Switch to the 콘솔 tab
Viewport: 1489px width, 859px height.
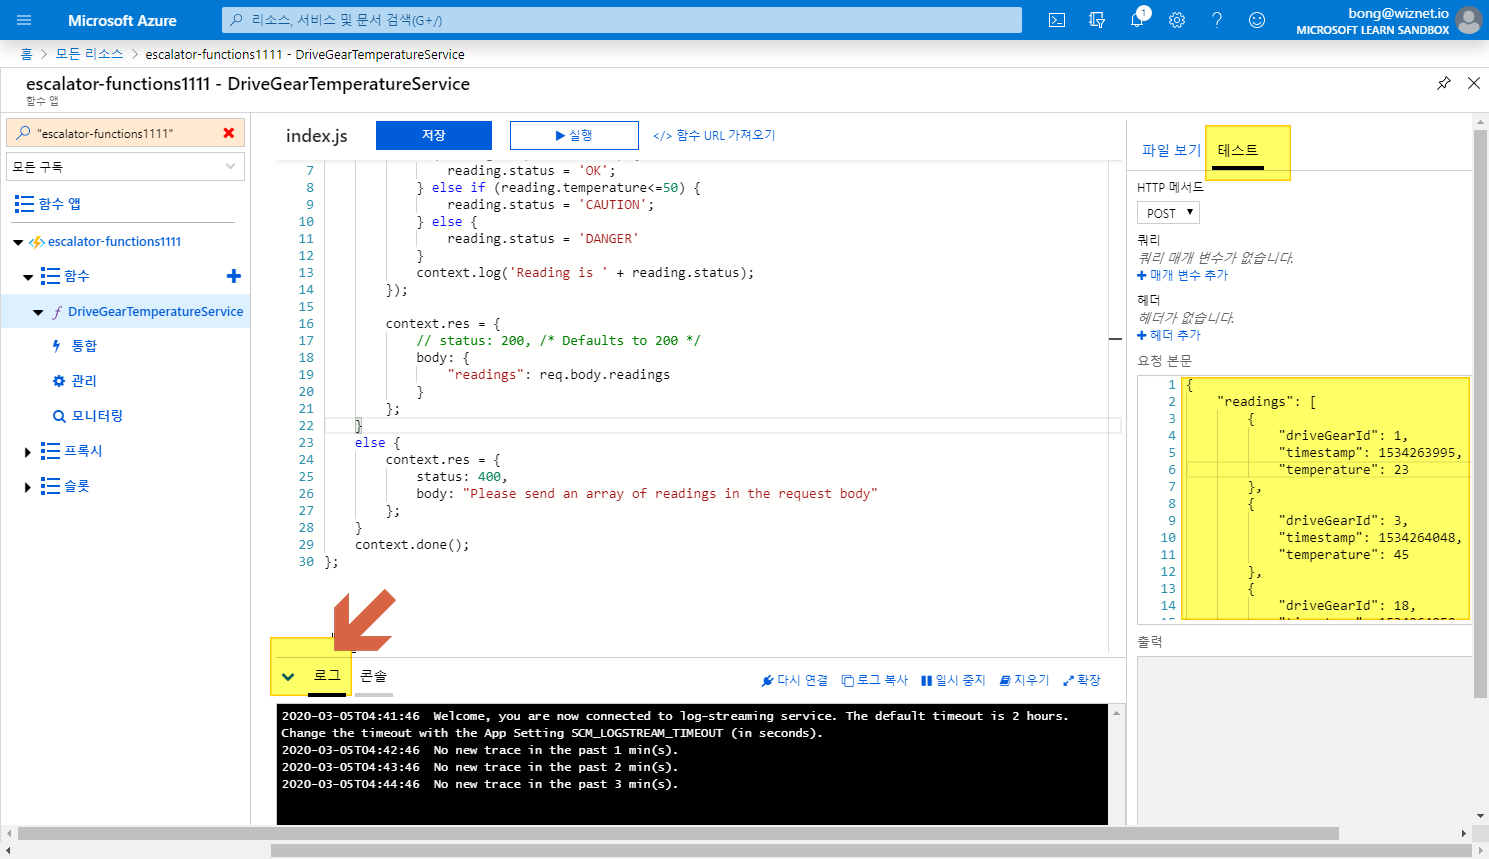[373, 676]
